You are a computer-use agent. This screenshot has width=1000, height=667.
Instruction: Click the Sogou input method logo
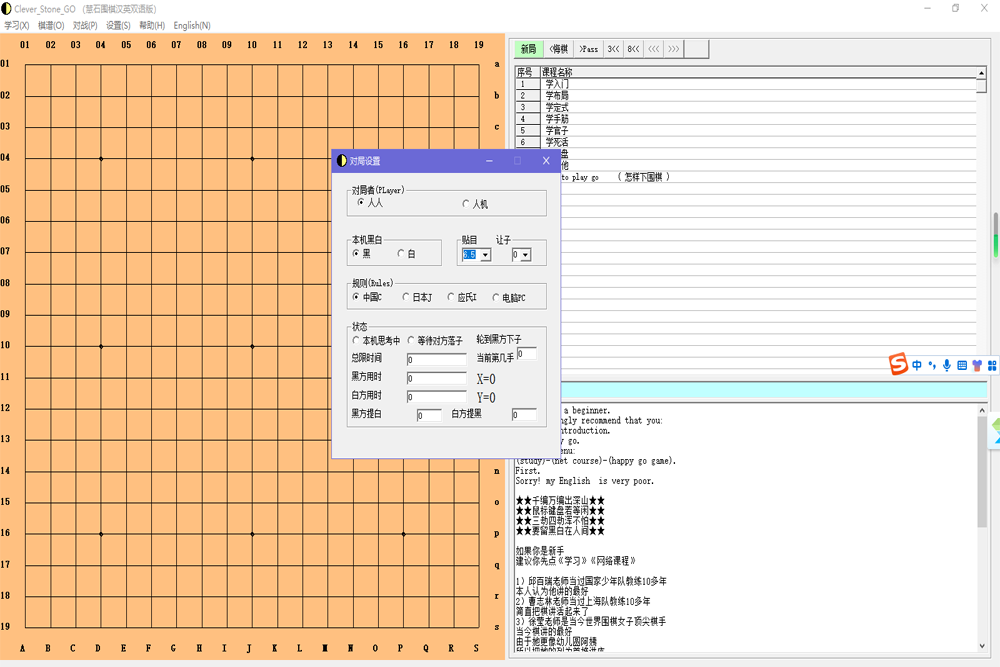pos(898,365)
